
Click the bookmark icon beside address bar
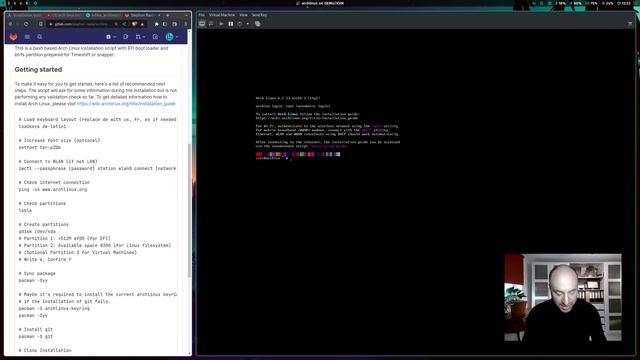pyautogui.click(x=40, y=24)
